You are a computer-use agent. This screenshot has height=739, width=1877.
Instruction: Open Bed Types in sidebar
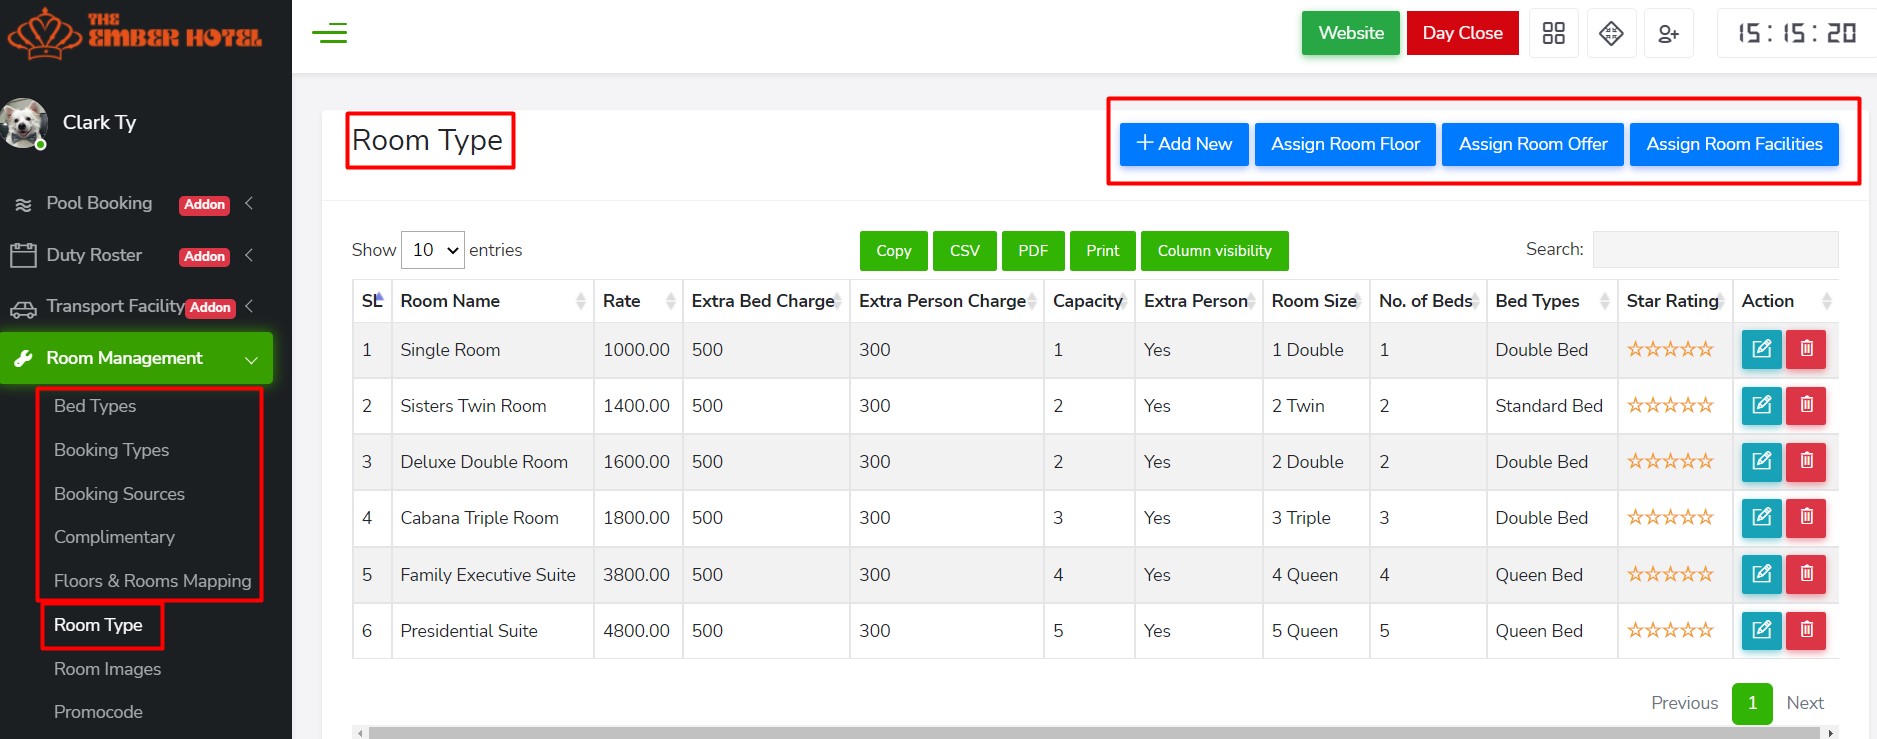point(95,406)
